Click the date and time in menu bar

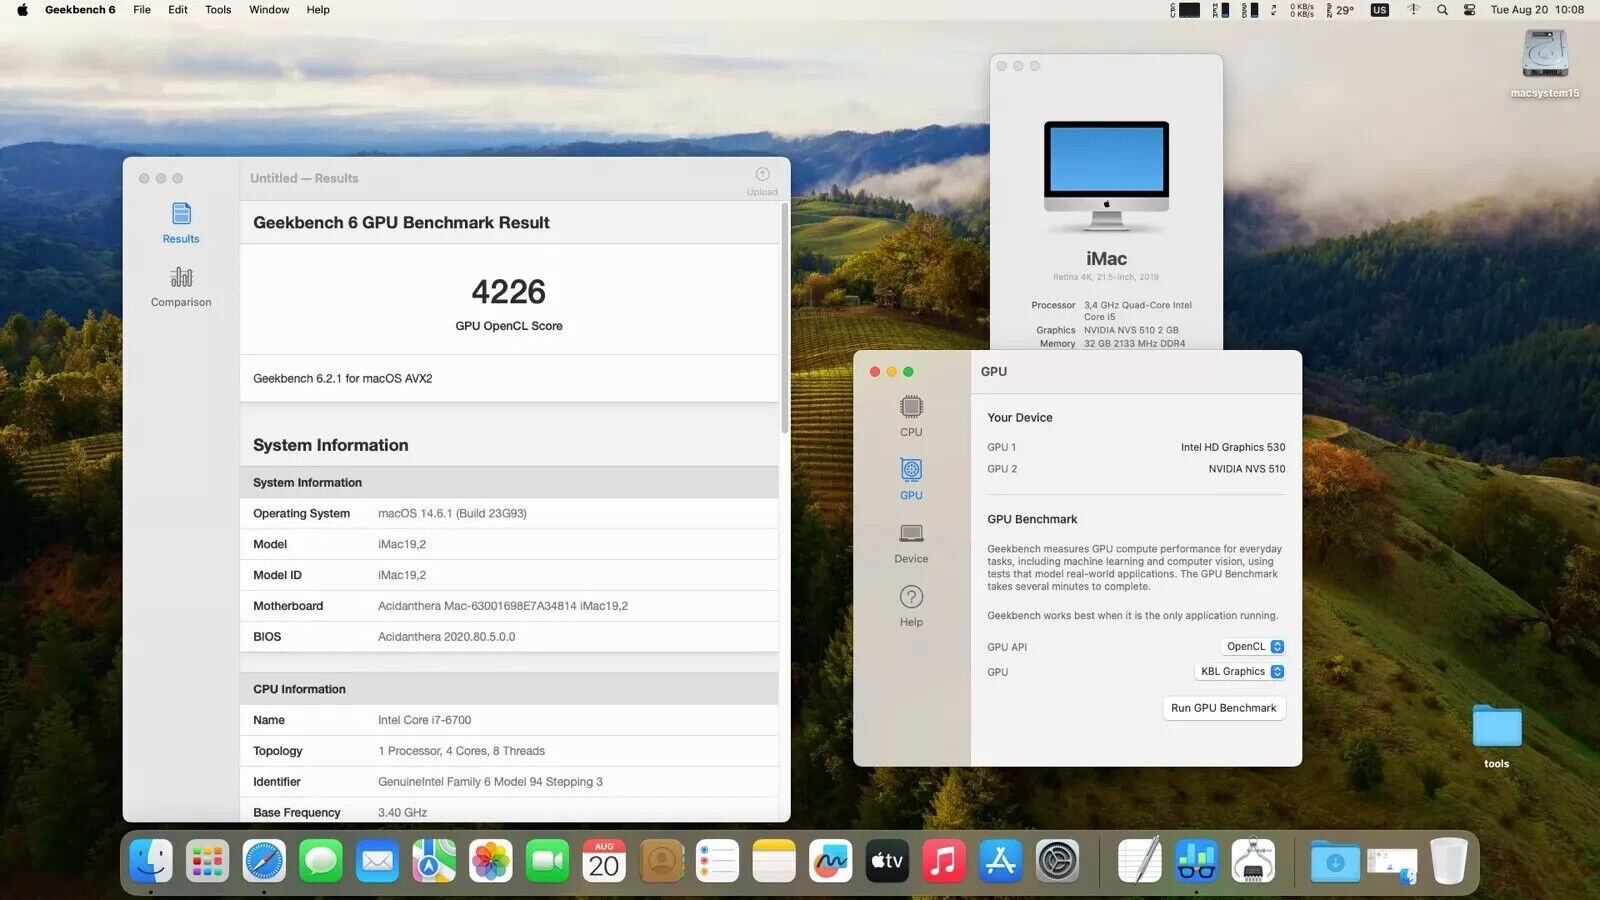pos(1537,10)
